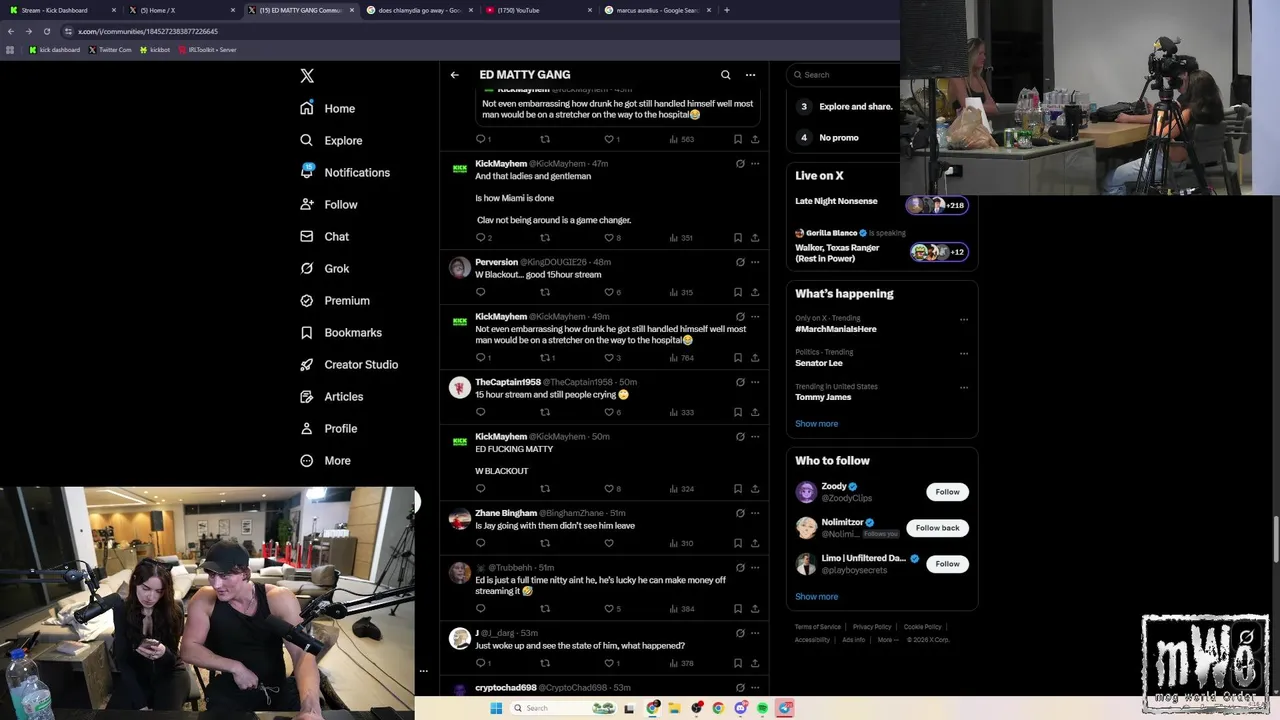Open Discord from the taskbar
The image size is (1280, 720).
click(x=741, y=708)
